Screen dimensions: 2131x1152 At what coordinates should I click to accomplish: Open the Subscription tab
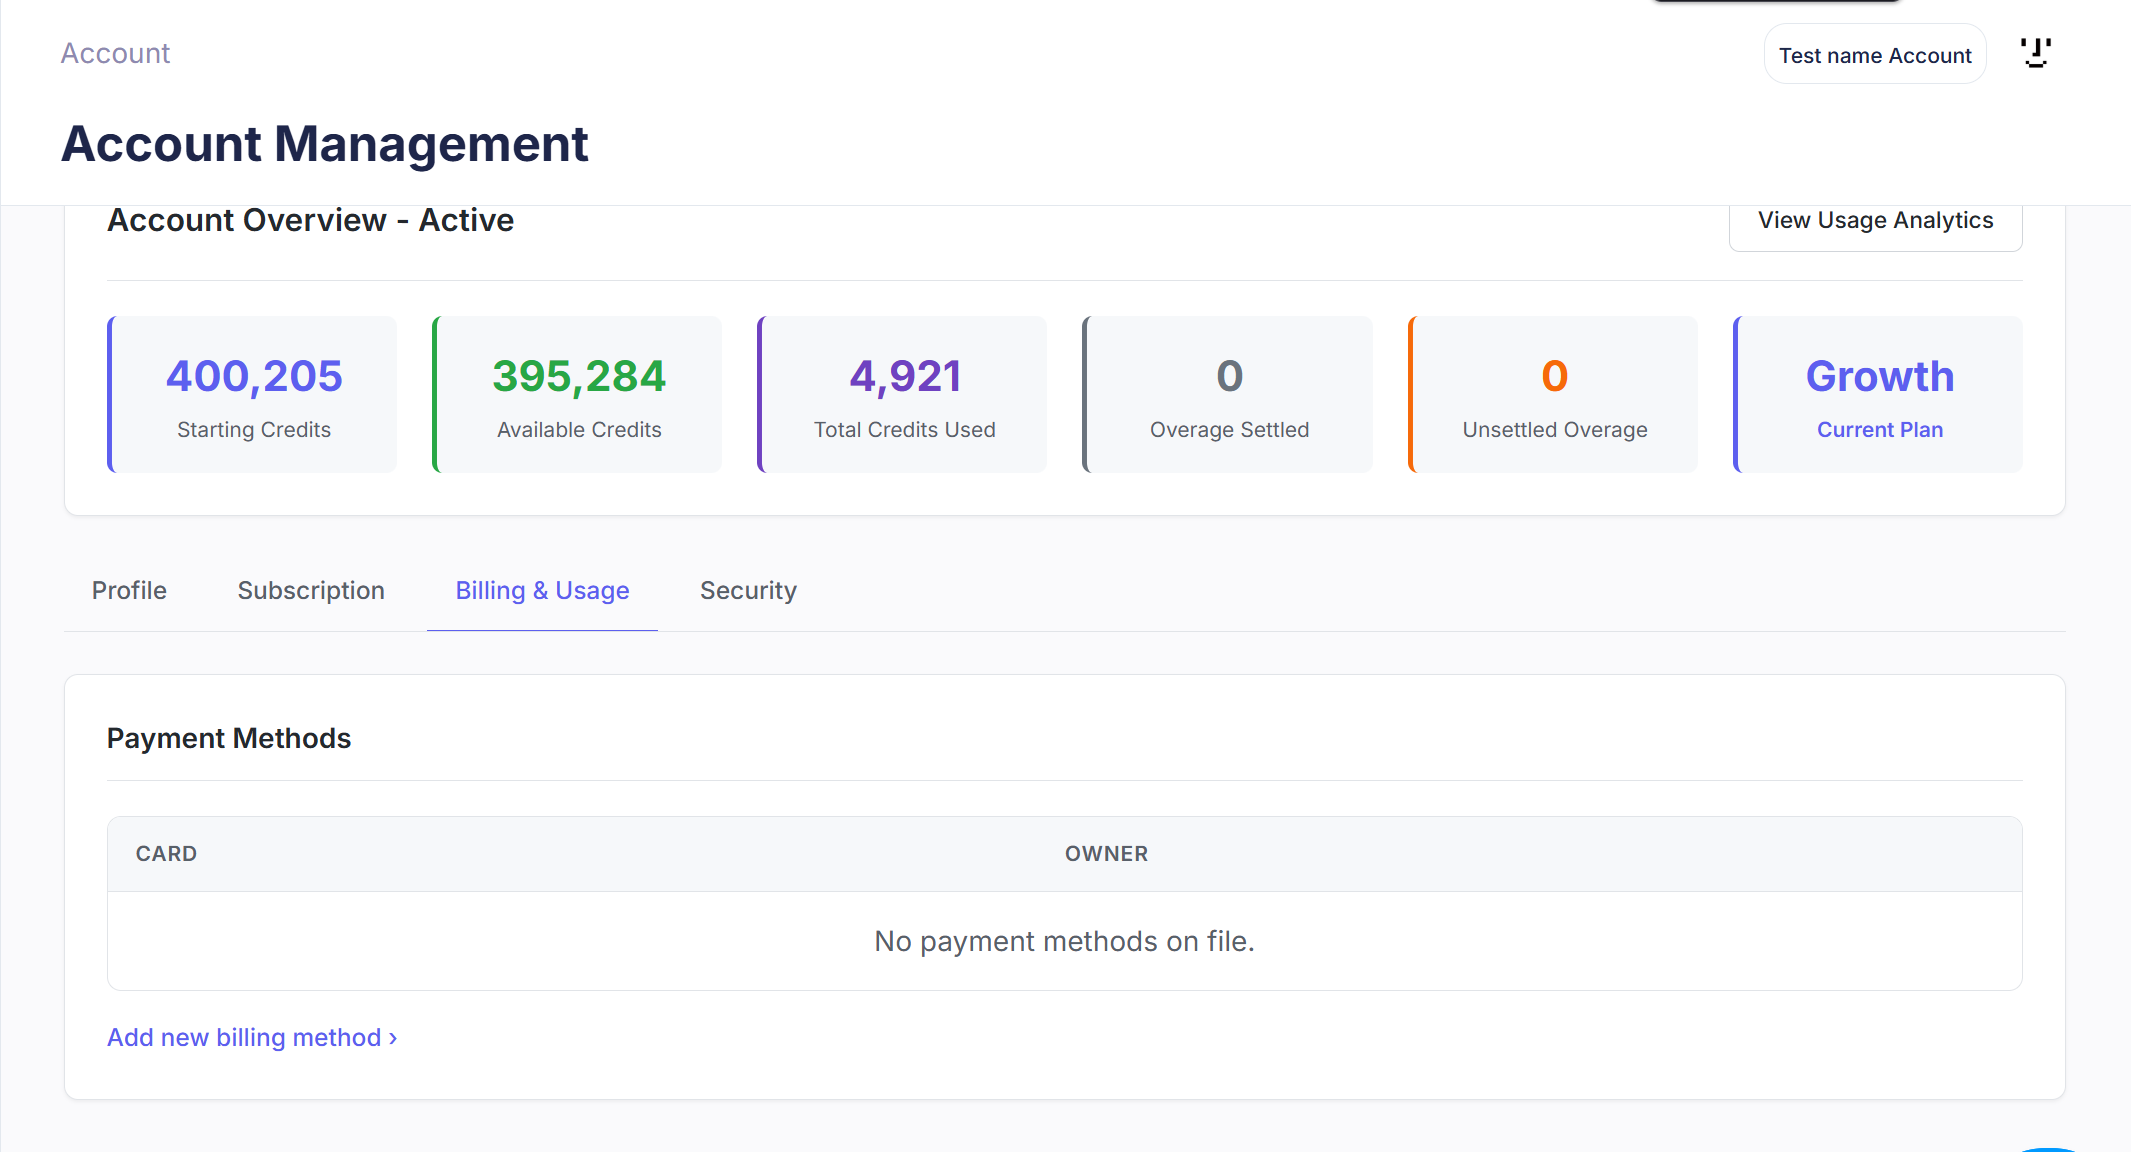pos(311,591)
